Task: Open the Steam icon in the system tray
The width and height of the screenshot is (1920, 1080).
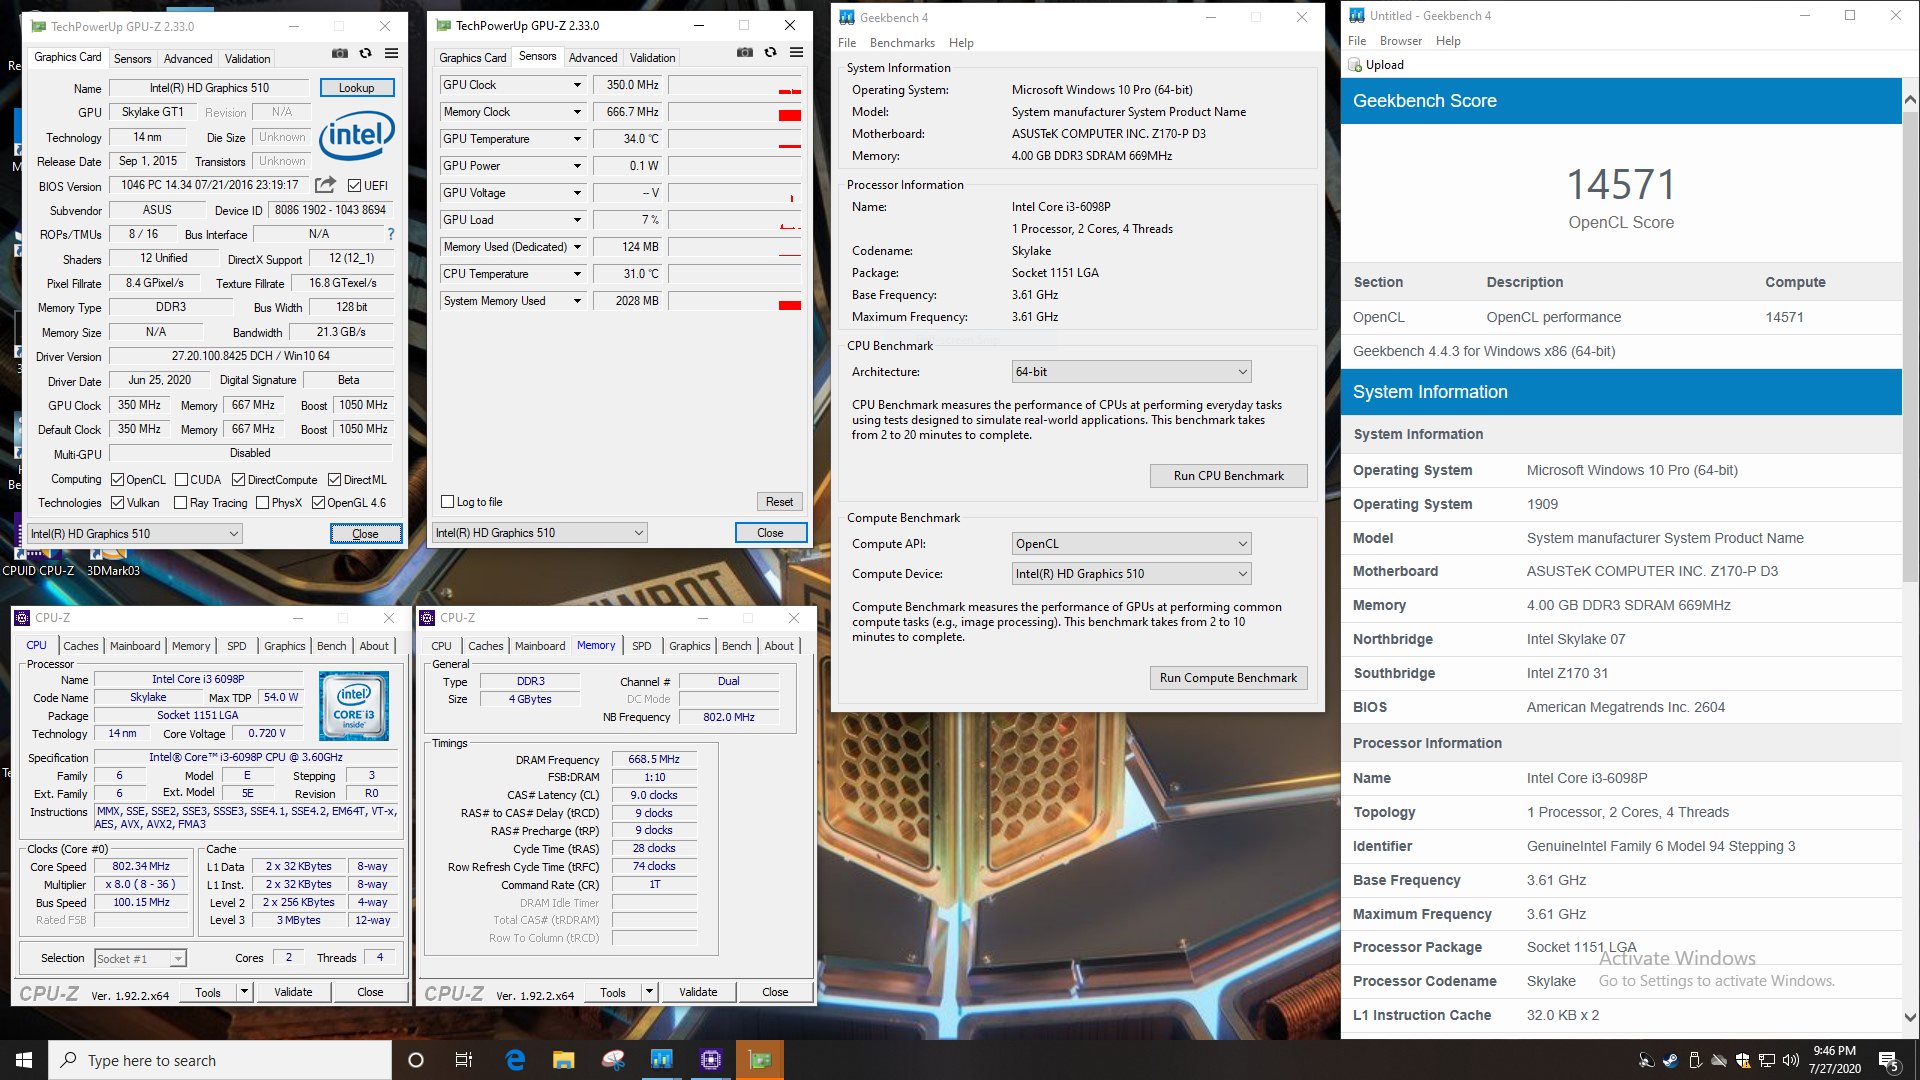Action: coord(1670,1060)
